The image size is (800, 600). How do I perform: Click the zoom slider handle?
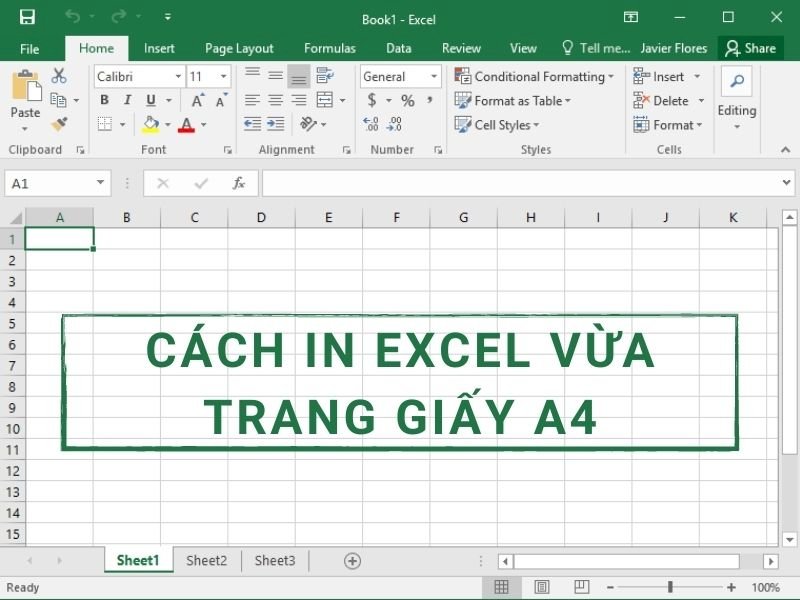coord(670,587)
